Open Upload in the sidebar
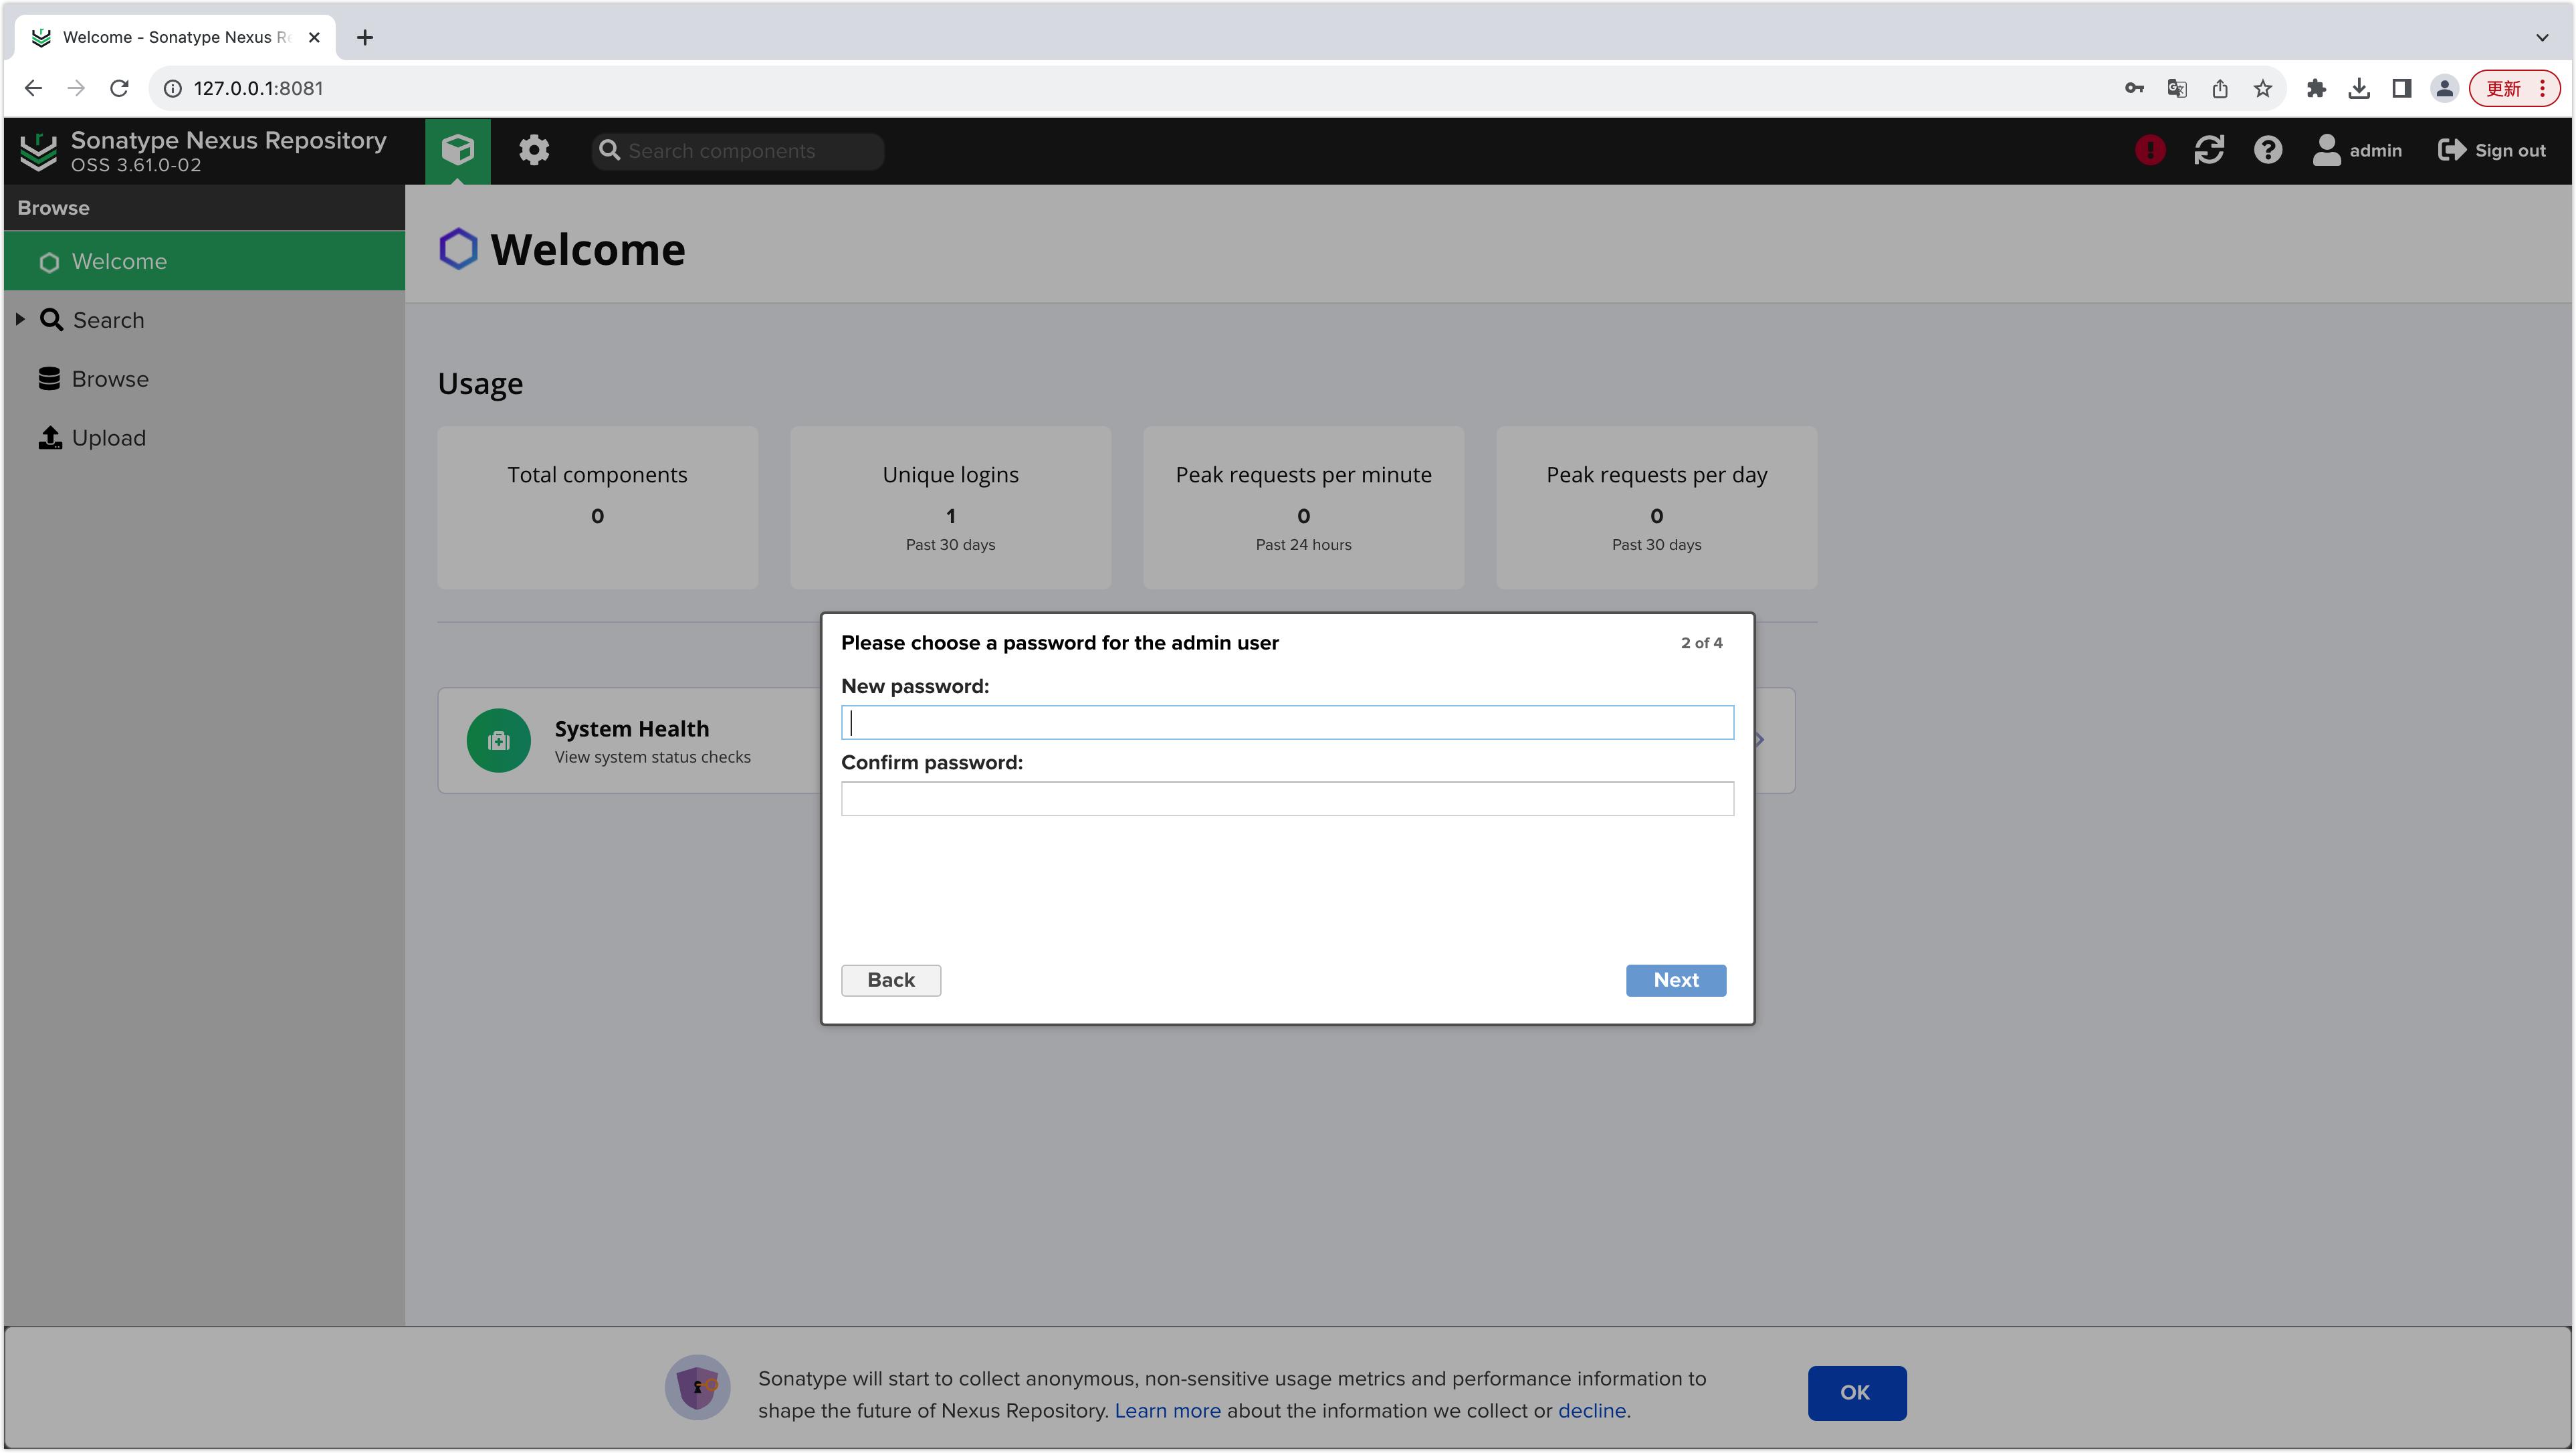This screenshot has height=1453, width=2576. 108,438
